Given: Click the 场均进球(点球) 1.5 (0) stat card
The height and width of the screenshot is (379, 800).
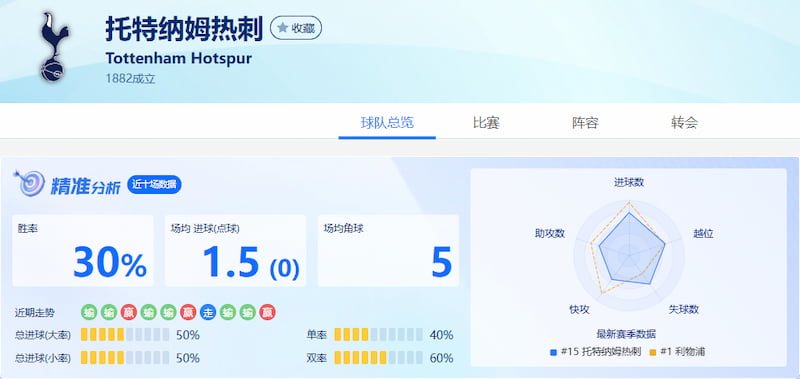Looking at the screenshot, I should pyautogui.click(x=235, y=250).
